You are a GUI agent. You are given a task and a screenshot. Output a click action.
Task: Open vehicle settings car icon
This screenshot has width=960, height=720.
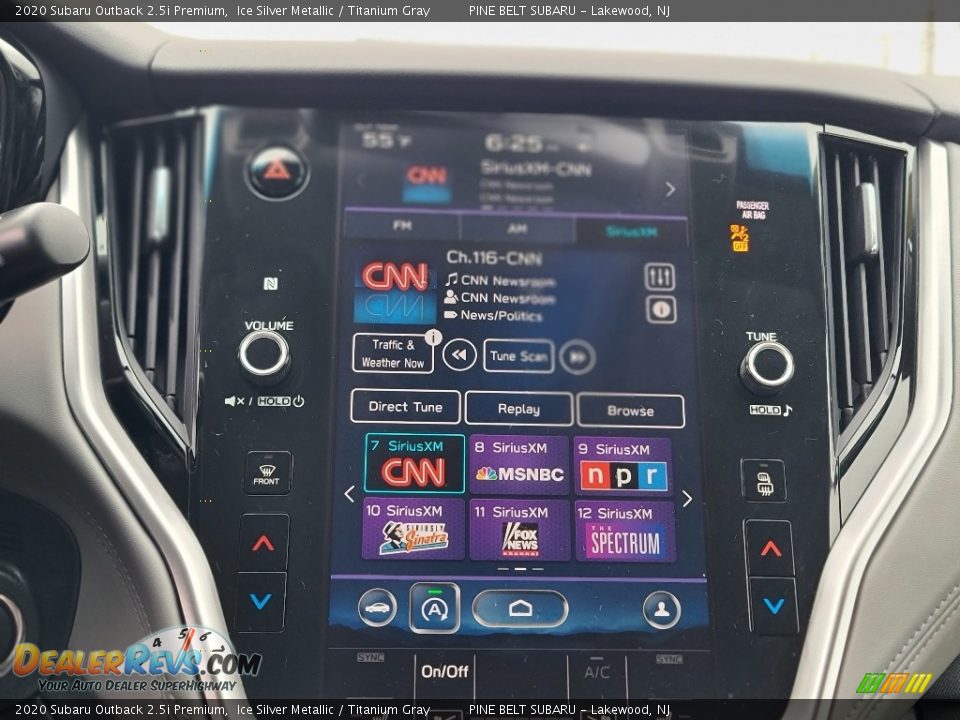(377, 607)
